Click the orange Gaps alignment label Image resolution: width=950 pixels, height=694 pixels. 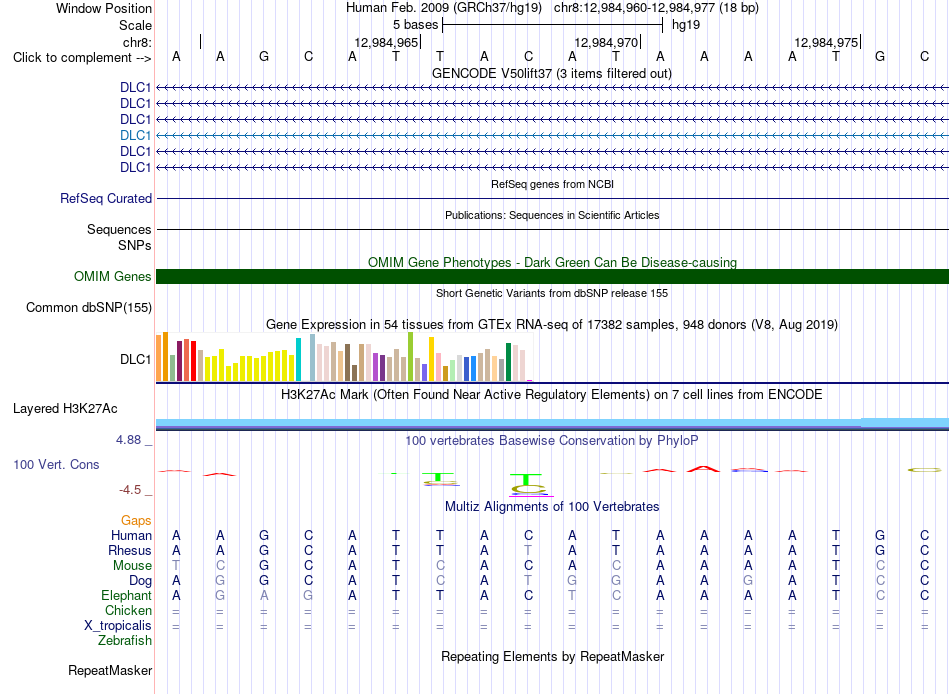(x=136, y=520)
